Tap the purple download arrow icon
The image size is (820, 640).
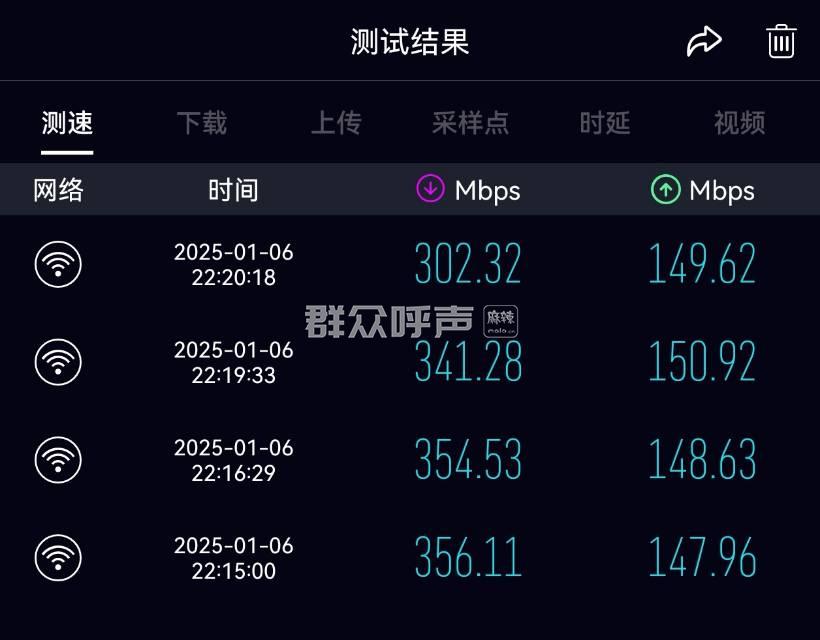coord(430,188)
